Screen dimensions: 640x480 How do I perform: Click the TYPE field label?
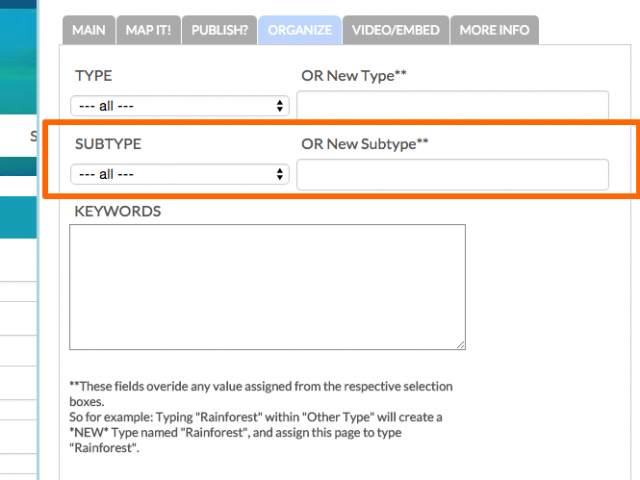pyautogui.click(x=94, y=76)
